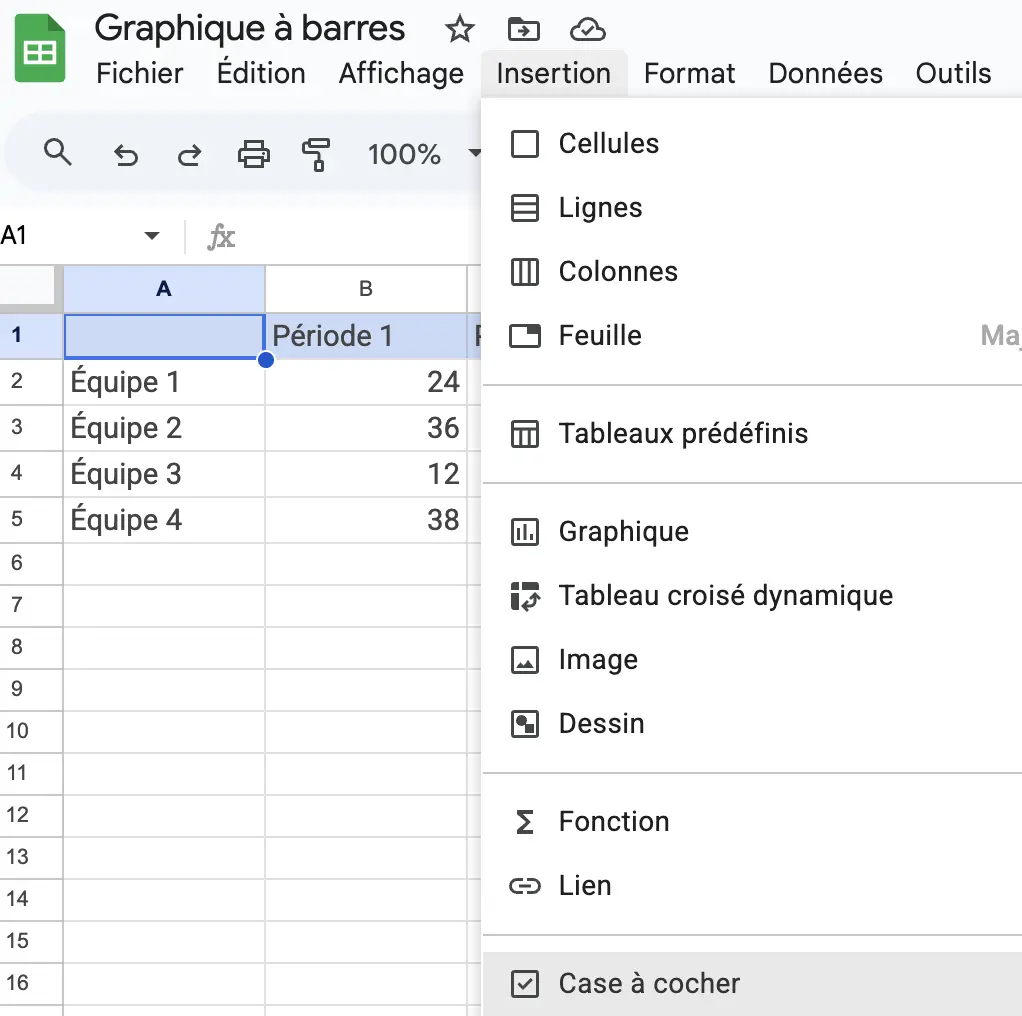Screen dimensions: 1022x1016
Task: Choose Colonnes in the Insertion menu
Action: click(752, 272)
